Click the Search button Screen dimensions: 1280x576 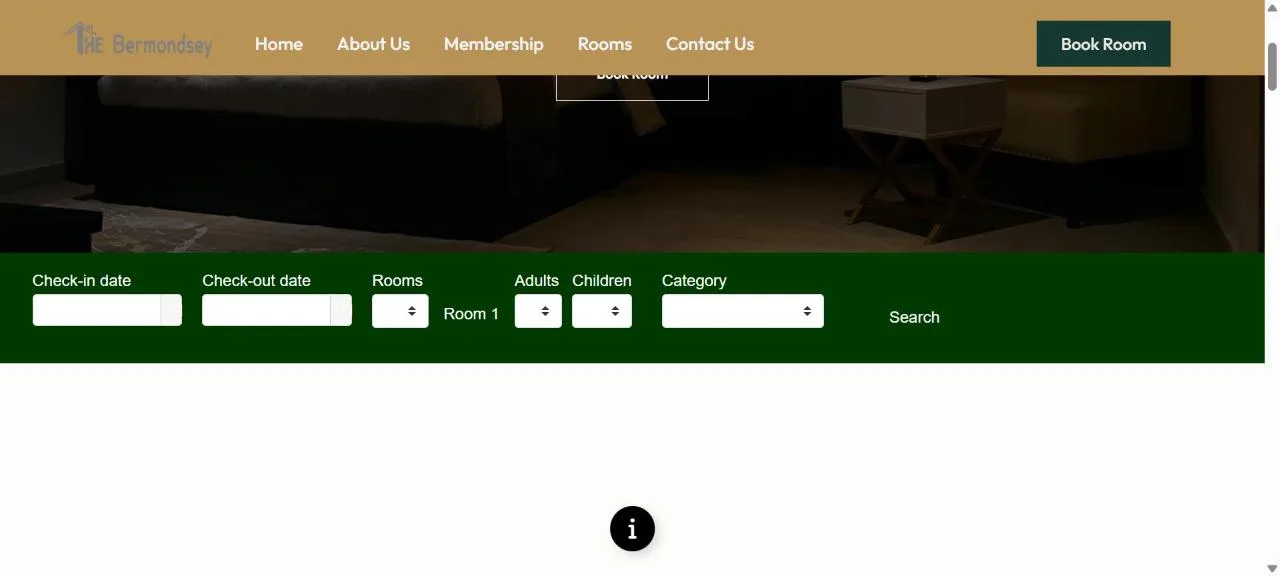click(914, 317)
